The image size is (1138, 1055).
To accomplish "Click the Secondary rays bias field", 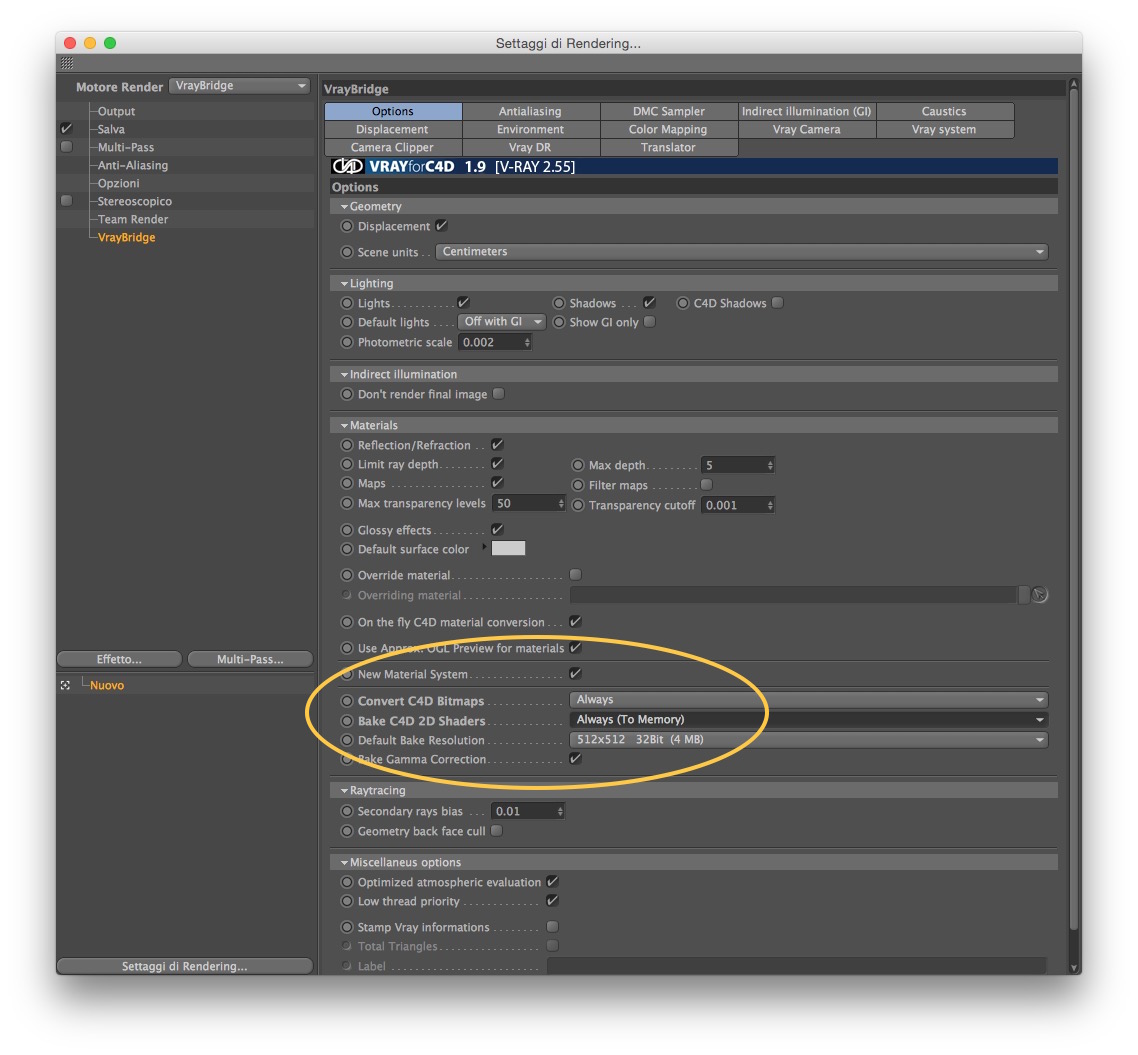I will click(x=523, y=811).
